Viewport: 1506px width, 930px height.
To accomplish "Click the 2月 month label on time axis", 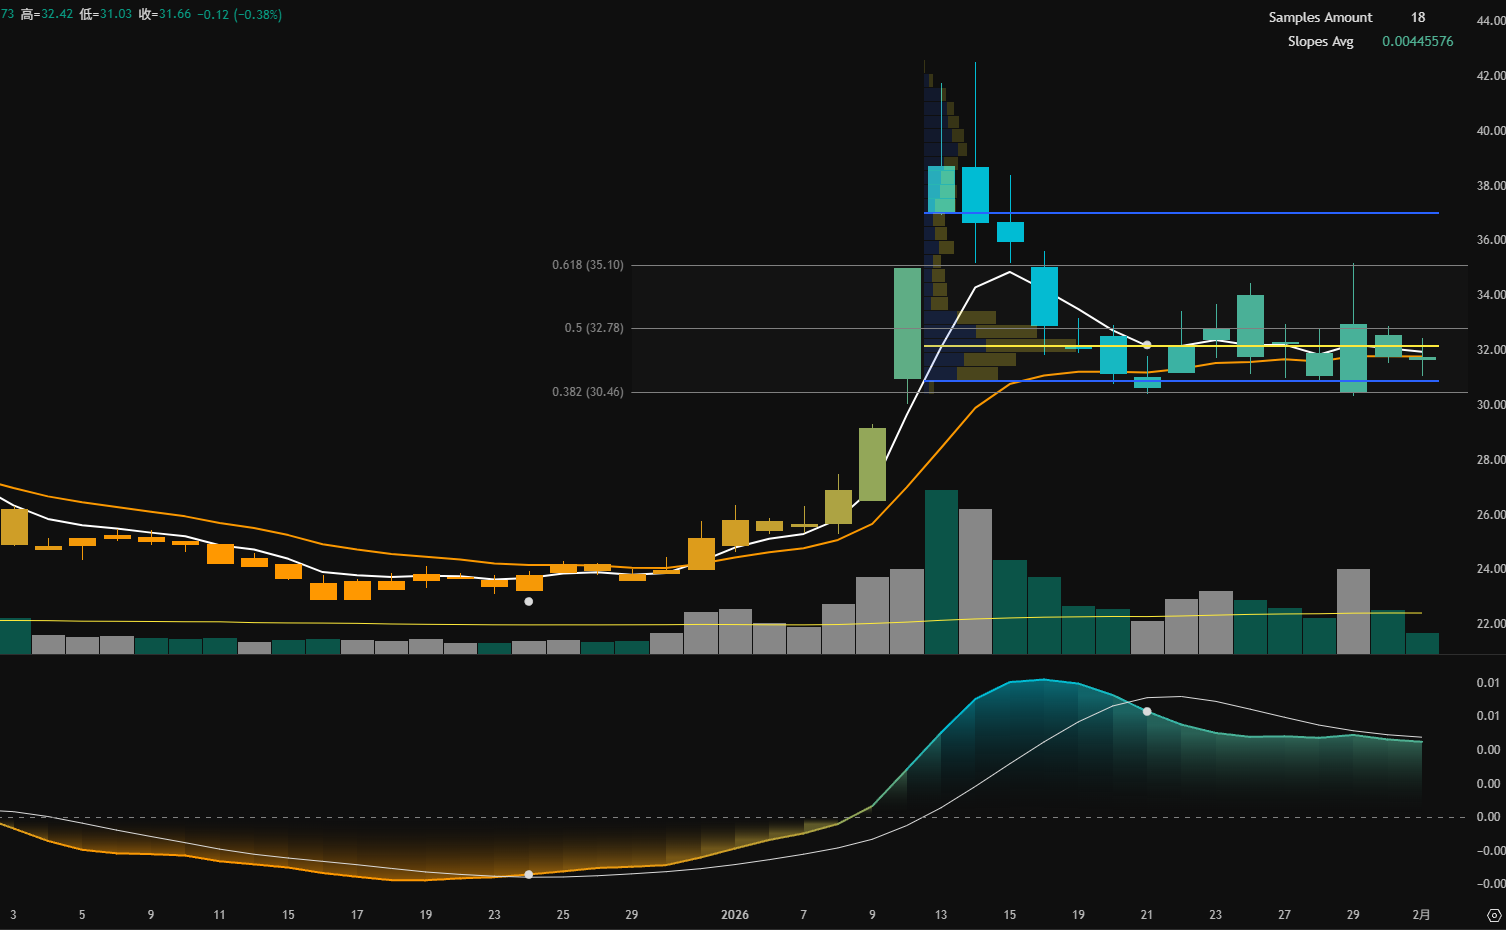I will click(x=1421, y=915).
